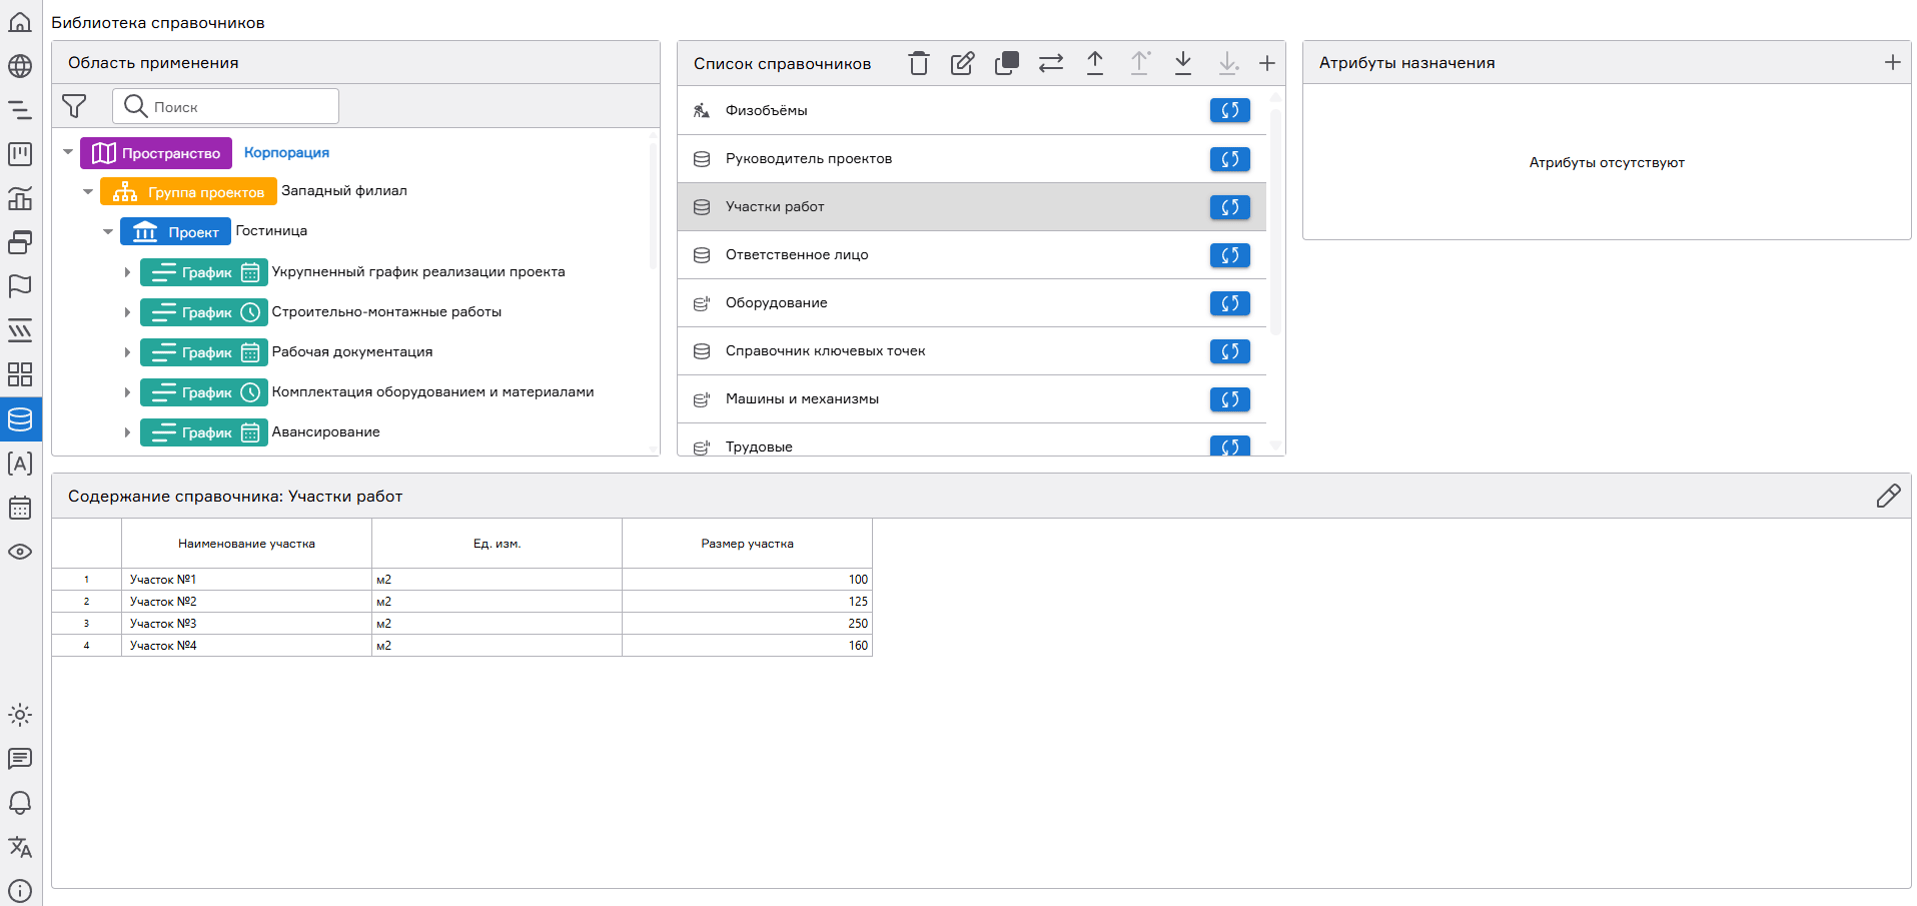
Task: Select Оборудование in the reference list
Action: (776, 303)
